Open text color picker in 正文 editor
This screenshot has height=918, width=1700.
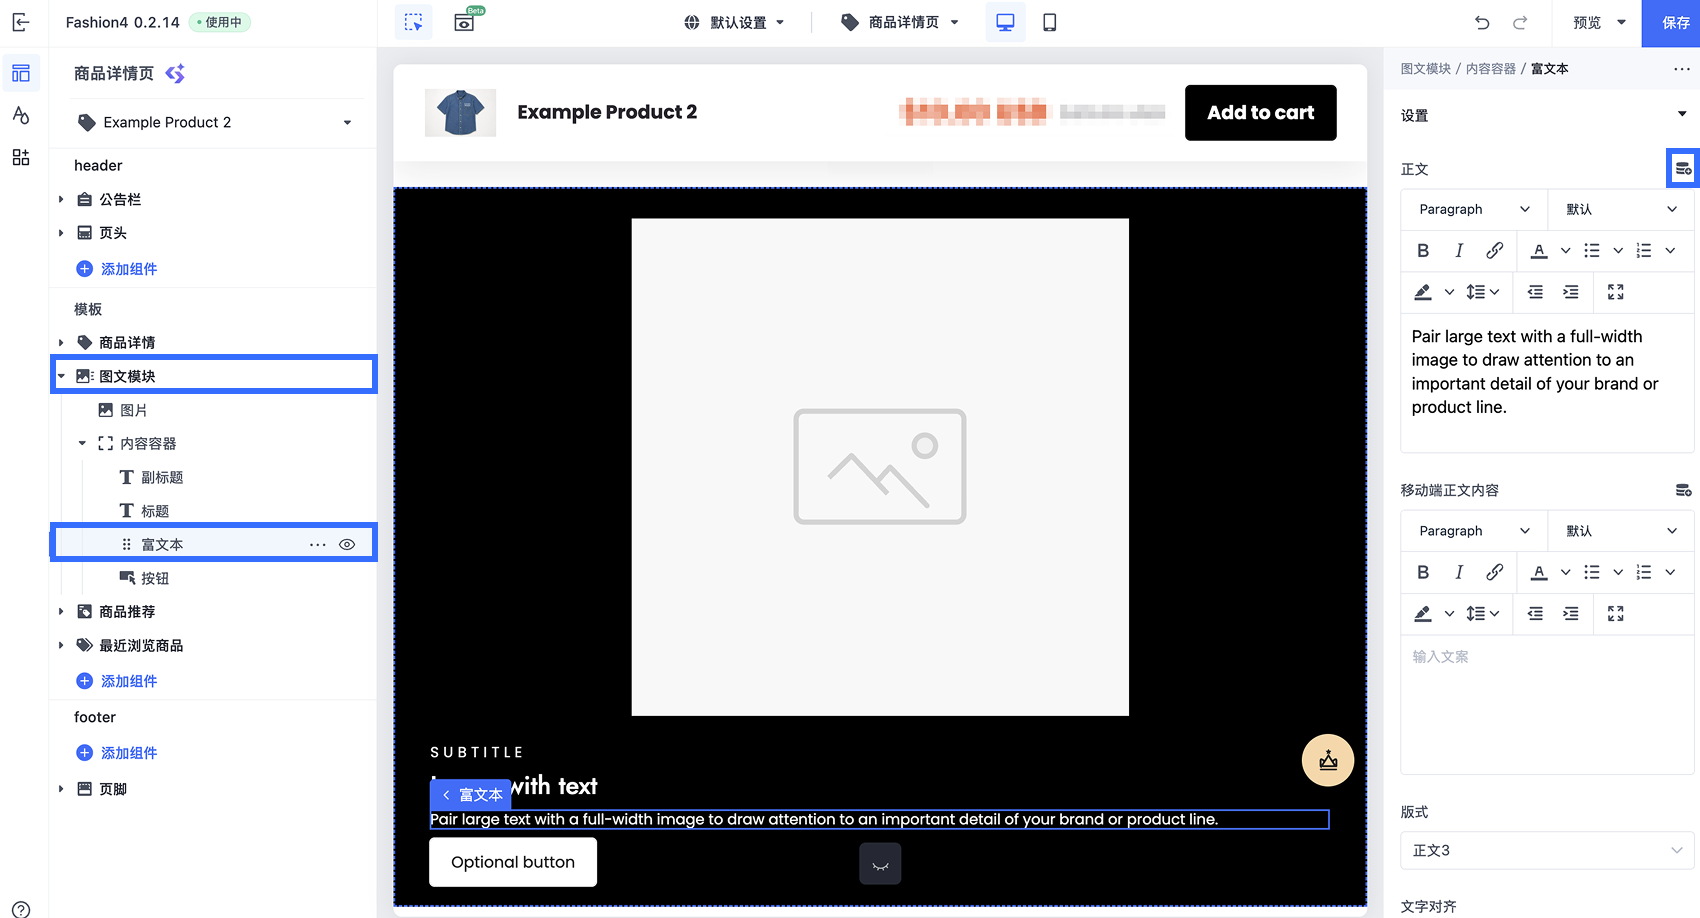(x=1540, y=250)
